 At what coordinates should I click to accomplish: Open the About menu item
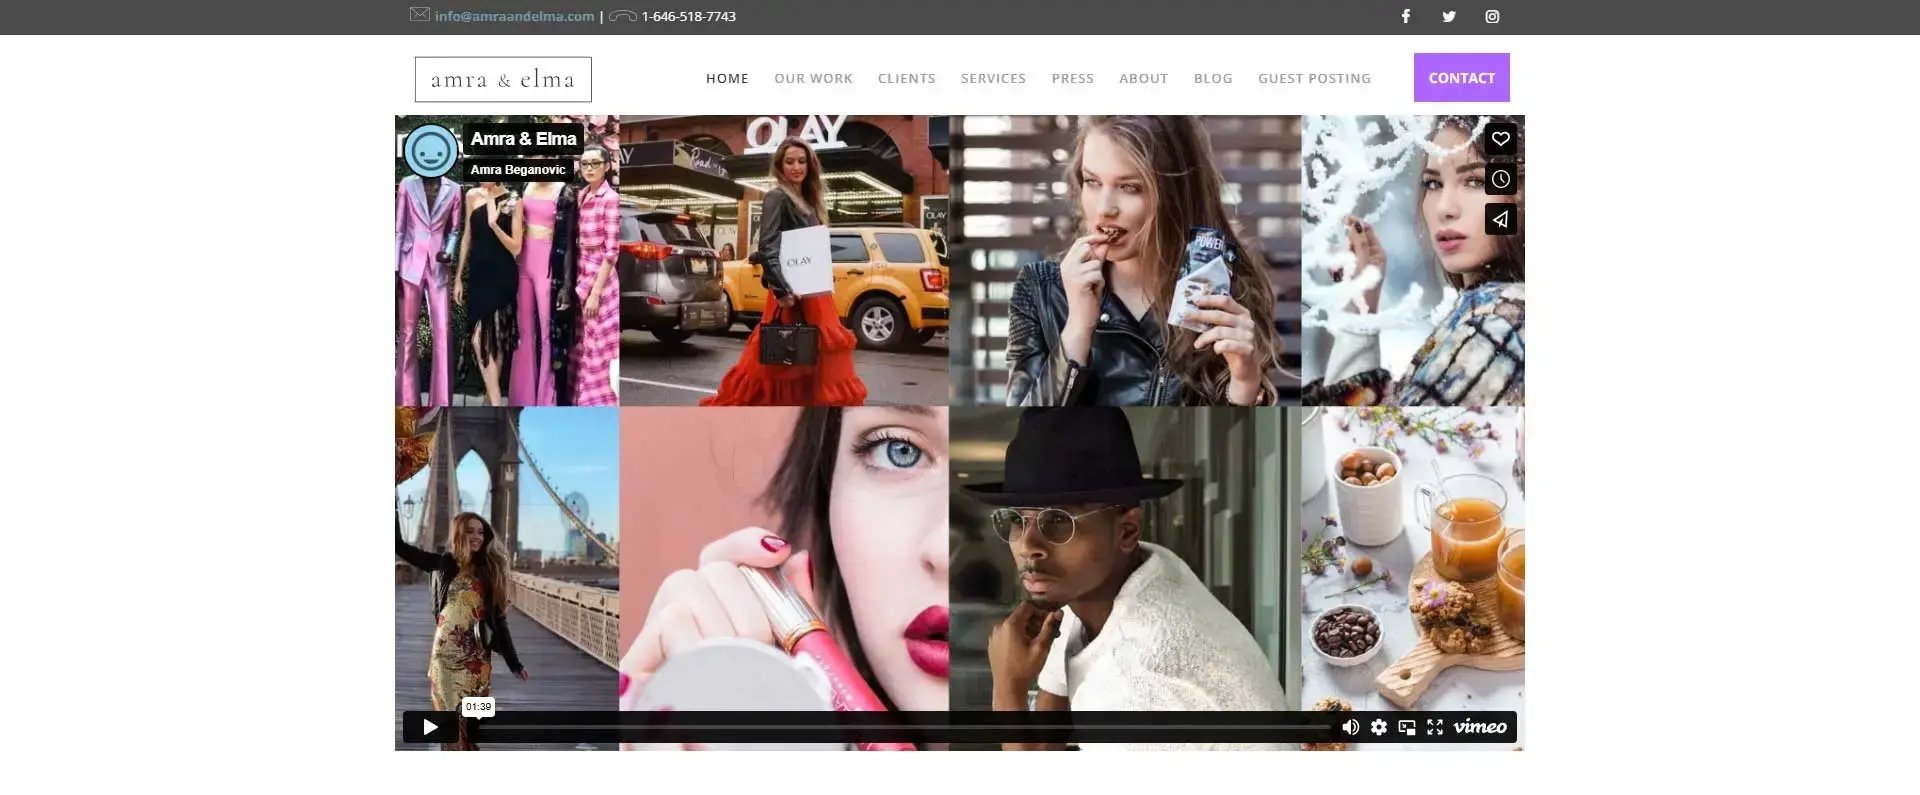point(1143,78)
